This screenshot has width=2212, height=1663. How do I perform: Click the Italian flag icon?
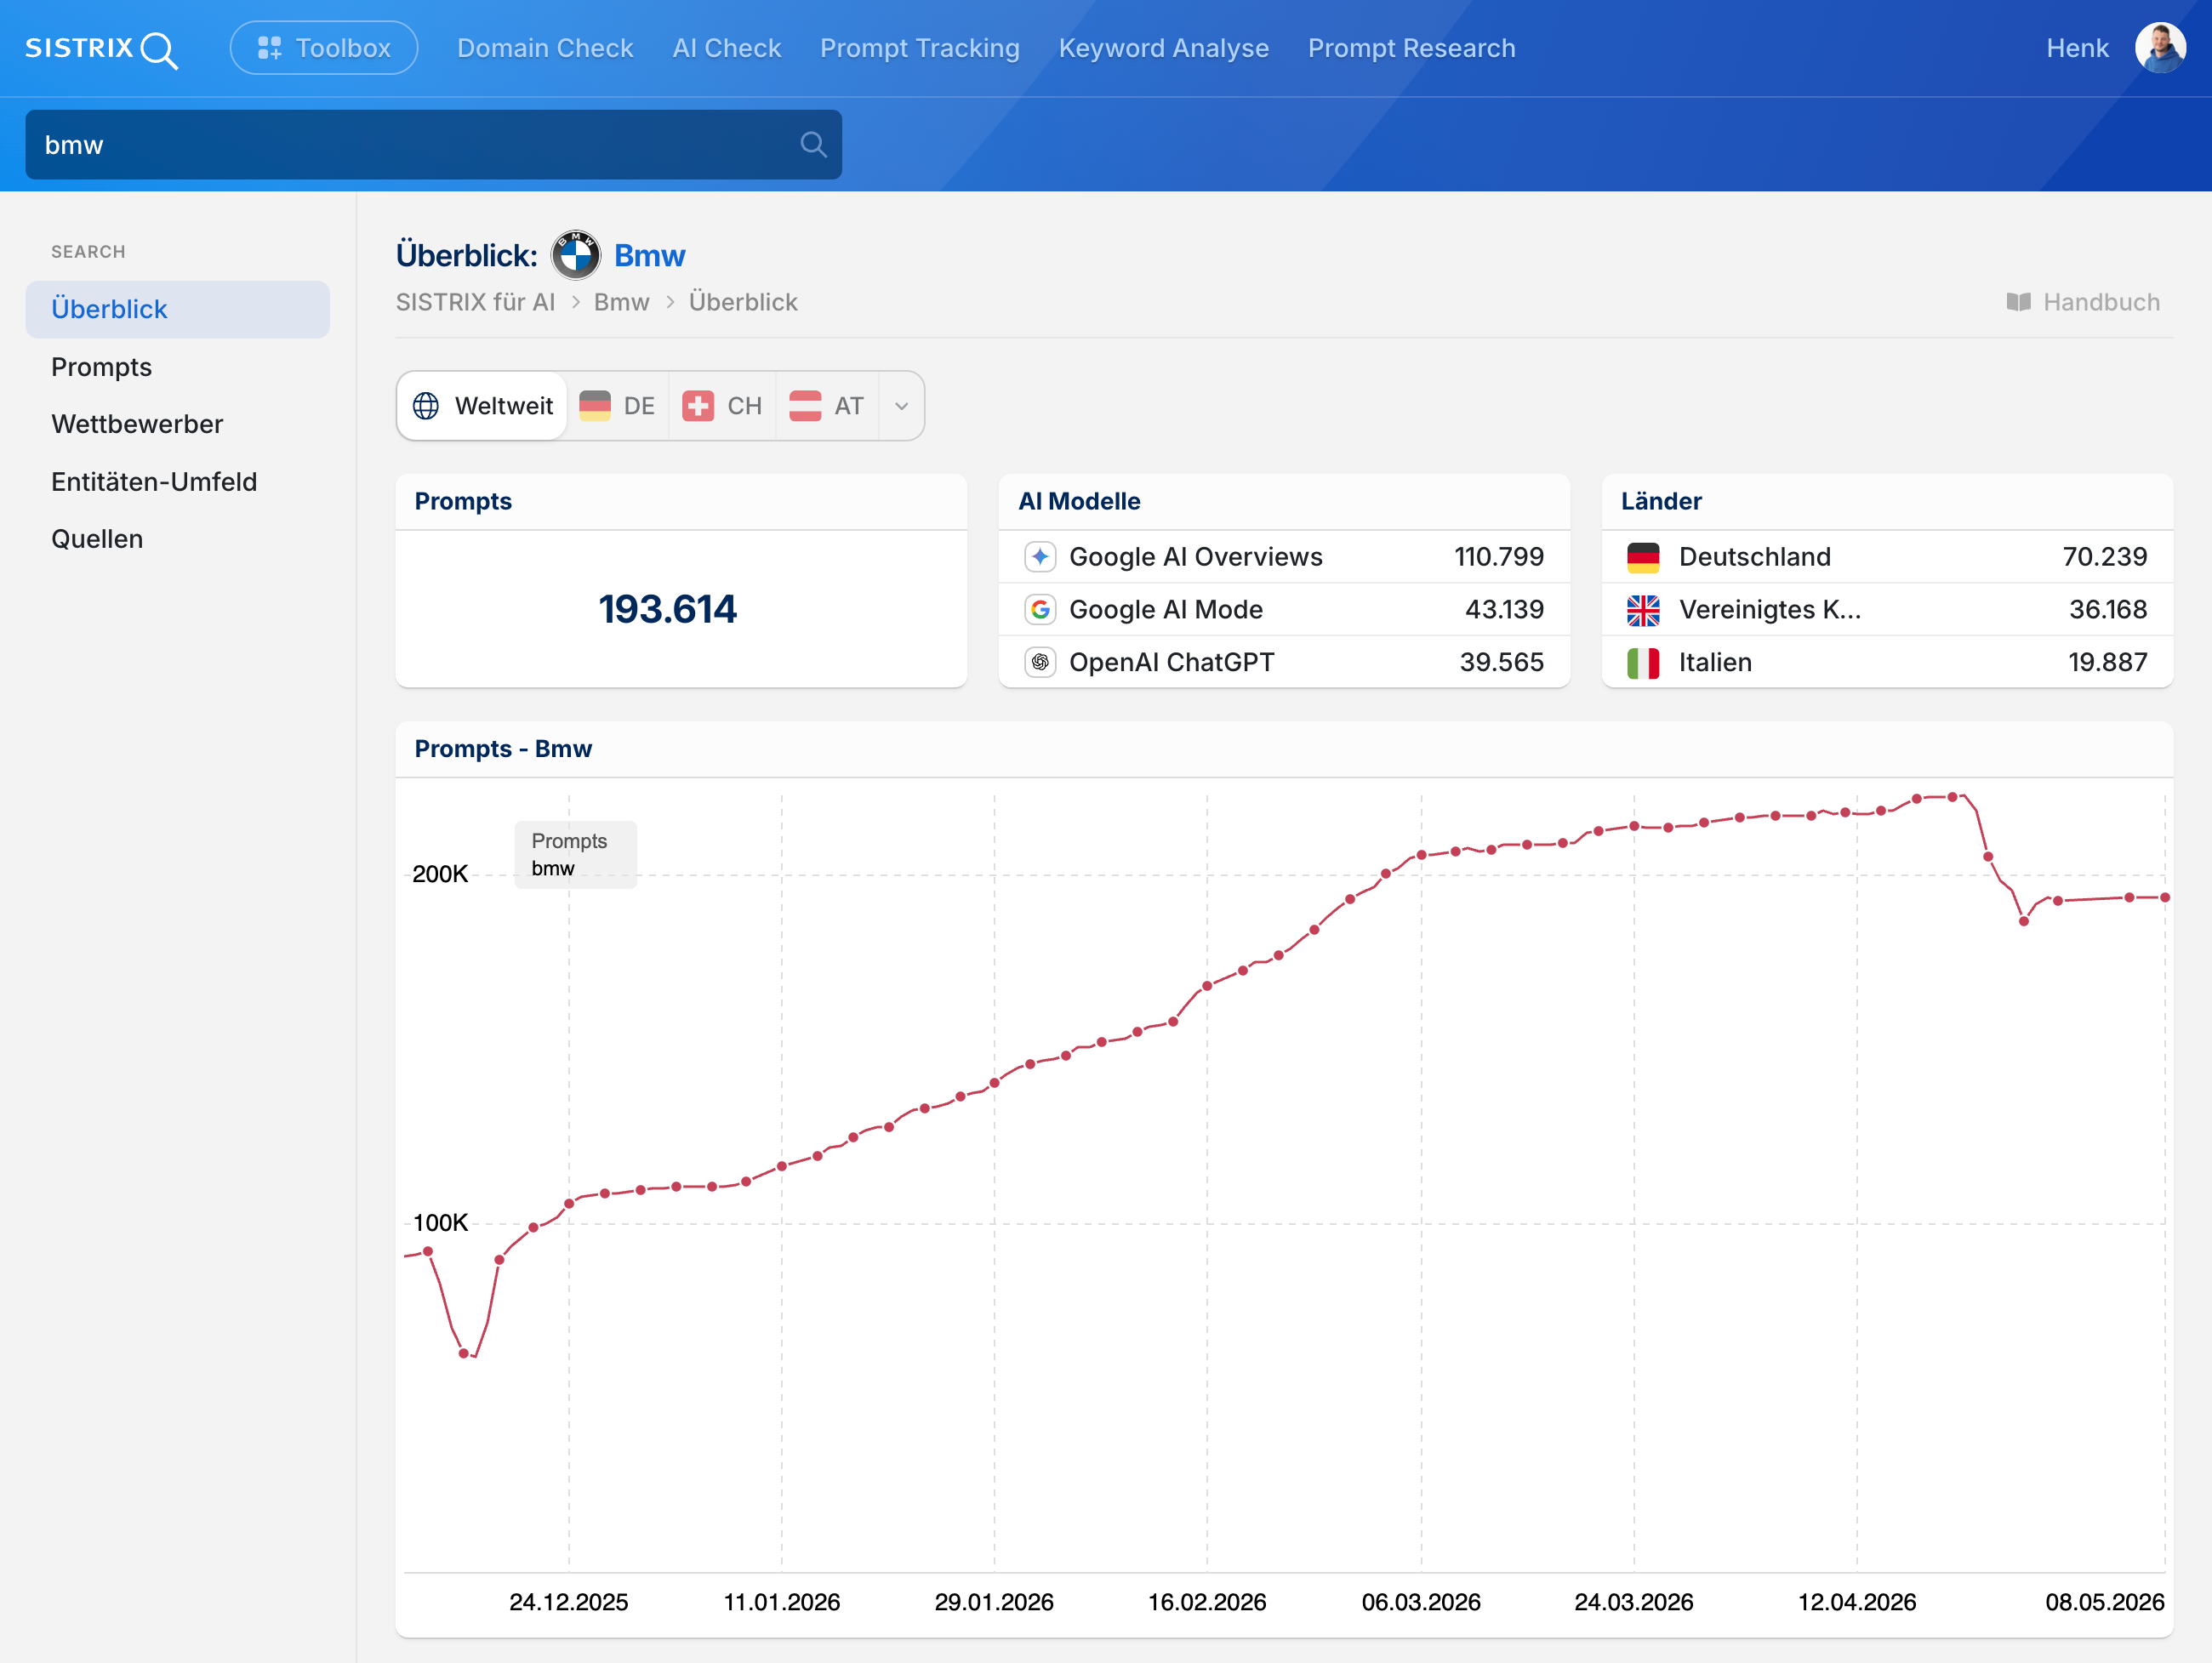(1643, 662)
